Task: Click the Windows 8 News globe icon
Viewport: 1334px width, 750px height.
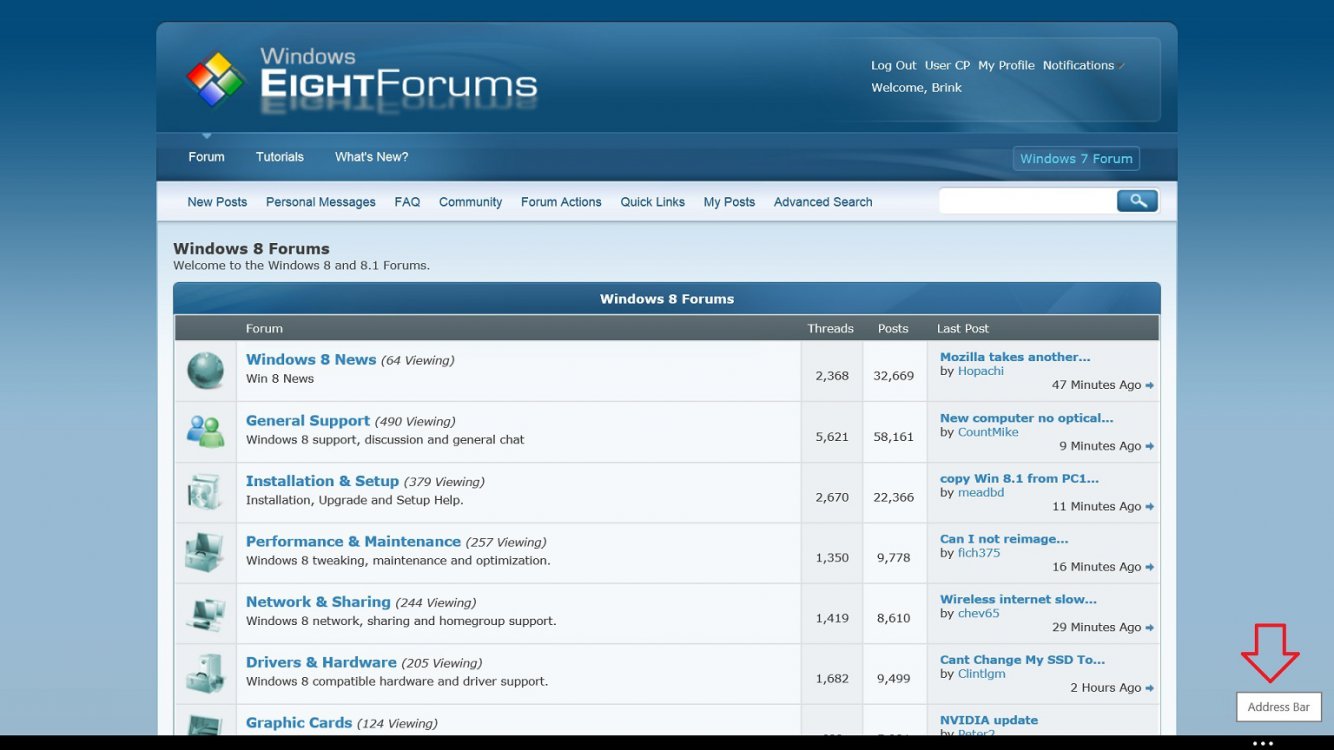Action: (205, 371)
